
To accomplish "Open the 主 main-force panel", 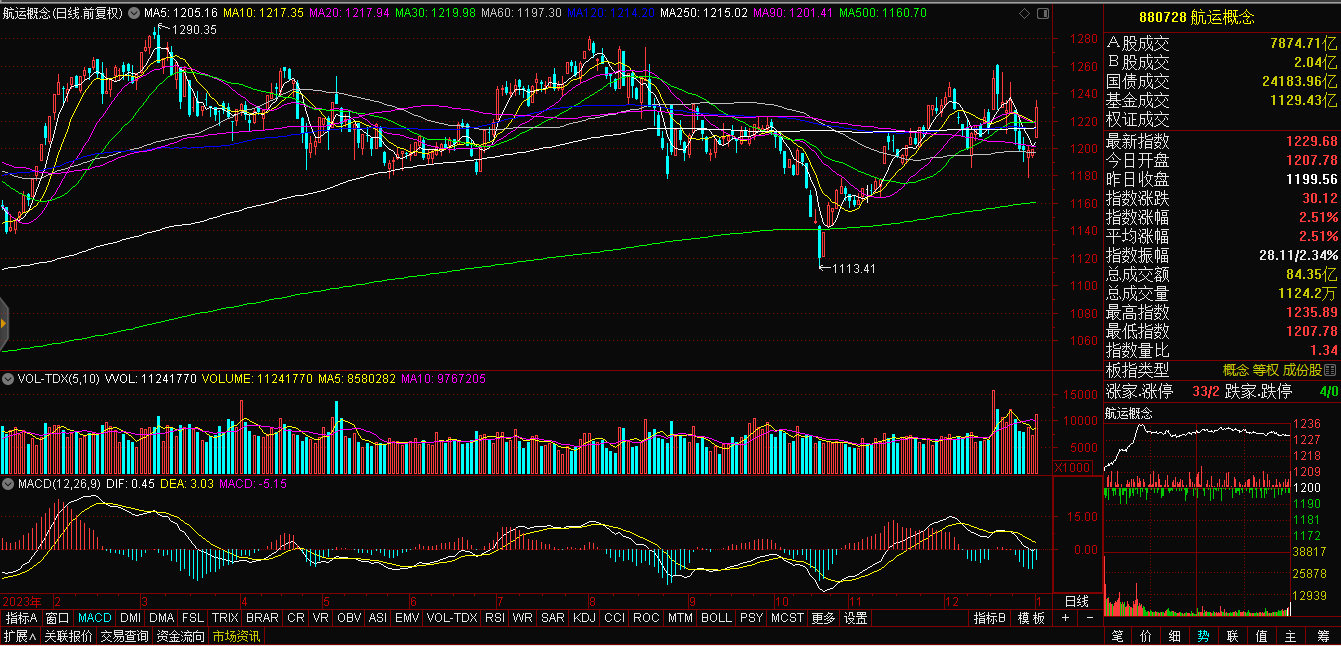I will (1290, 636).
